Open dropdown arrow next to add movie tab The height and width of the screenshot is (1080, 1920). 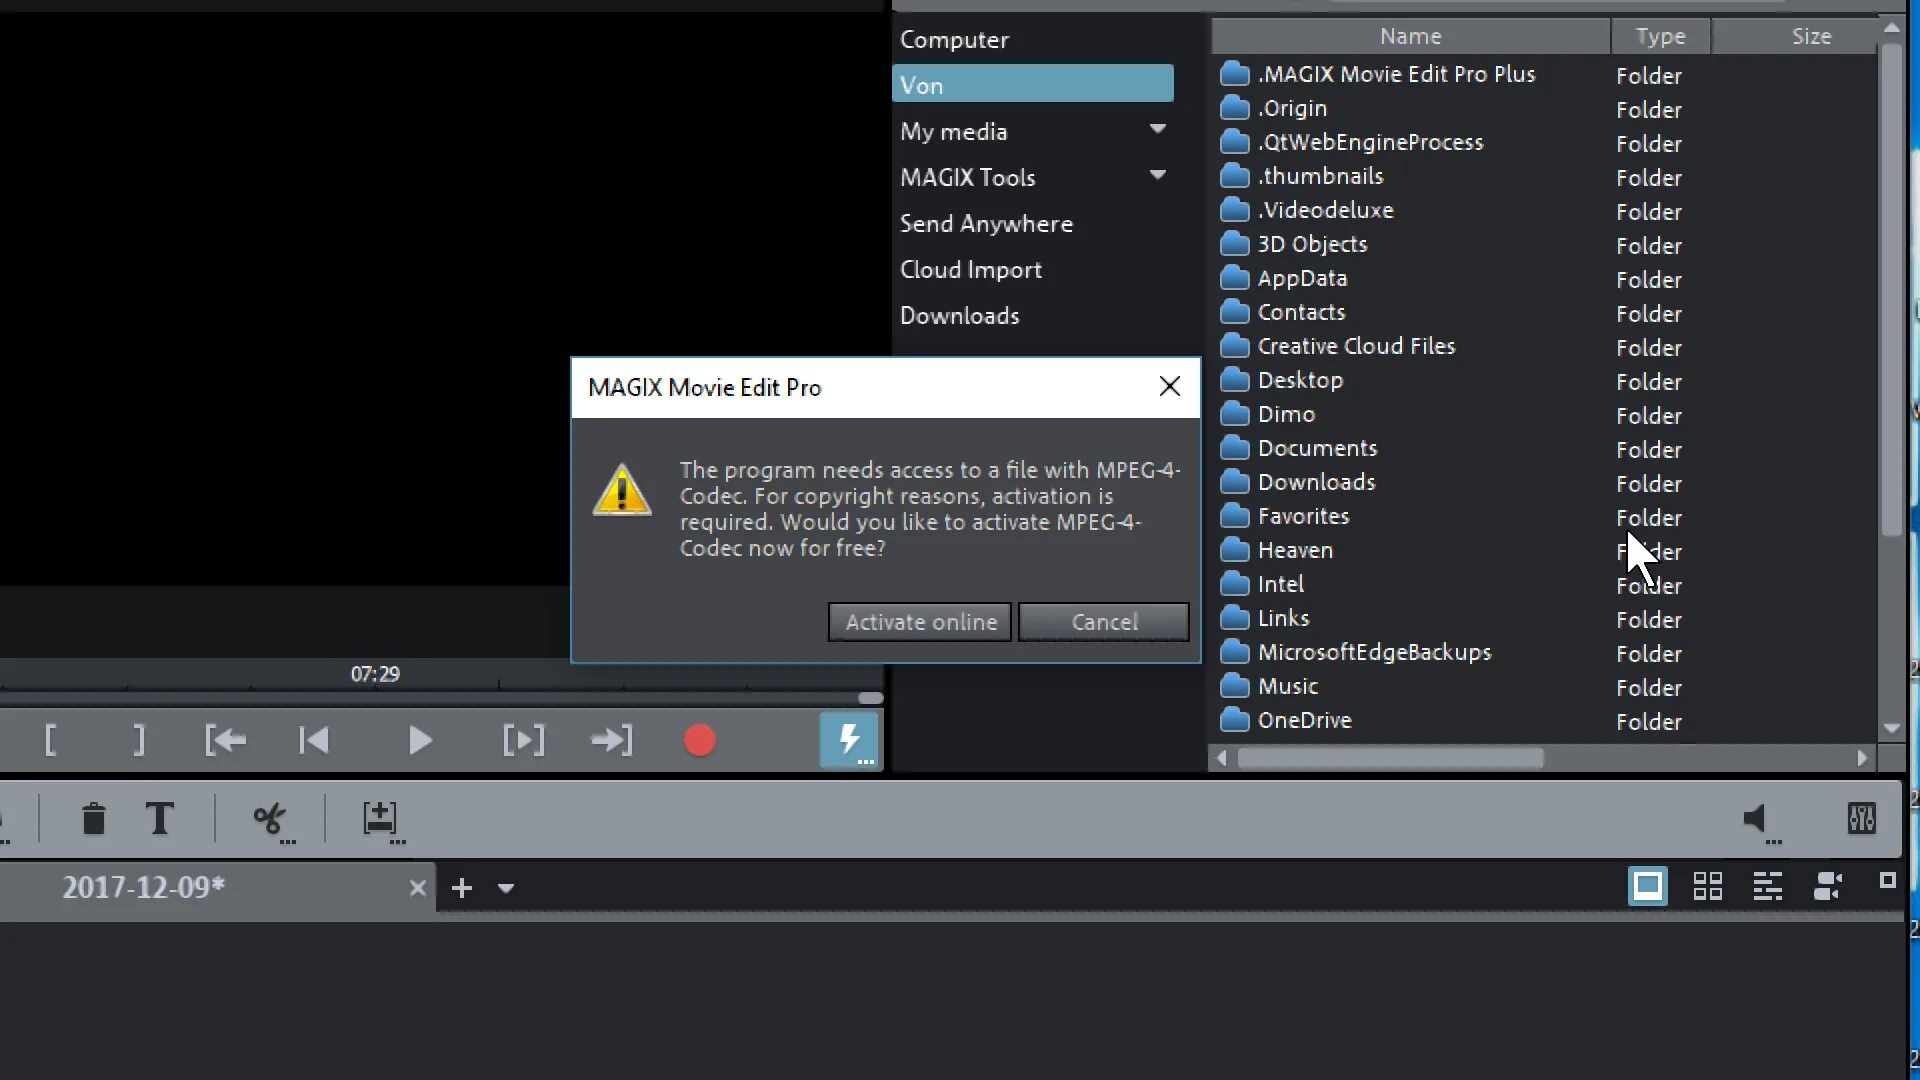(x=506, y=888)
